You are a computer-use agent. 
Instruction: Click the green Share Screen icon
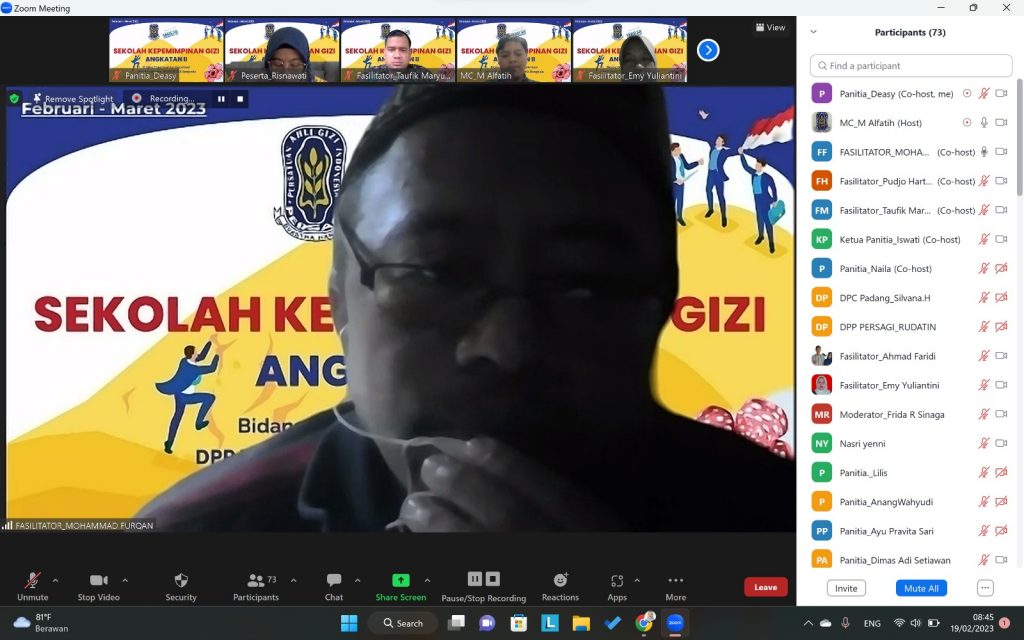400,581
